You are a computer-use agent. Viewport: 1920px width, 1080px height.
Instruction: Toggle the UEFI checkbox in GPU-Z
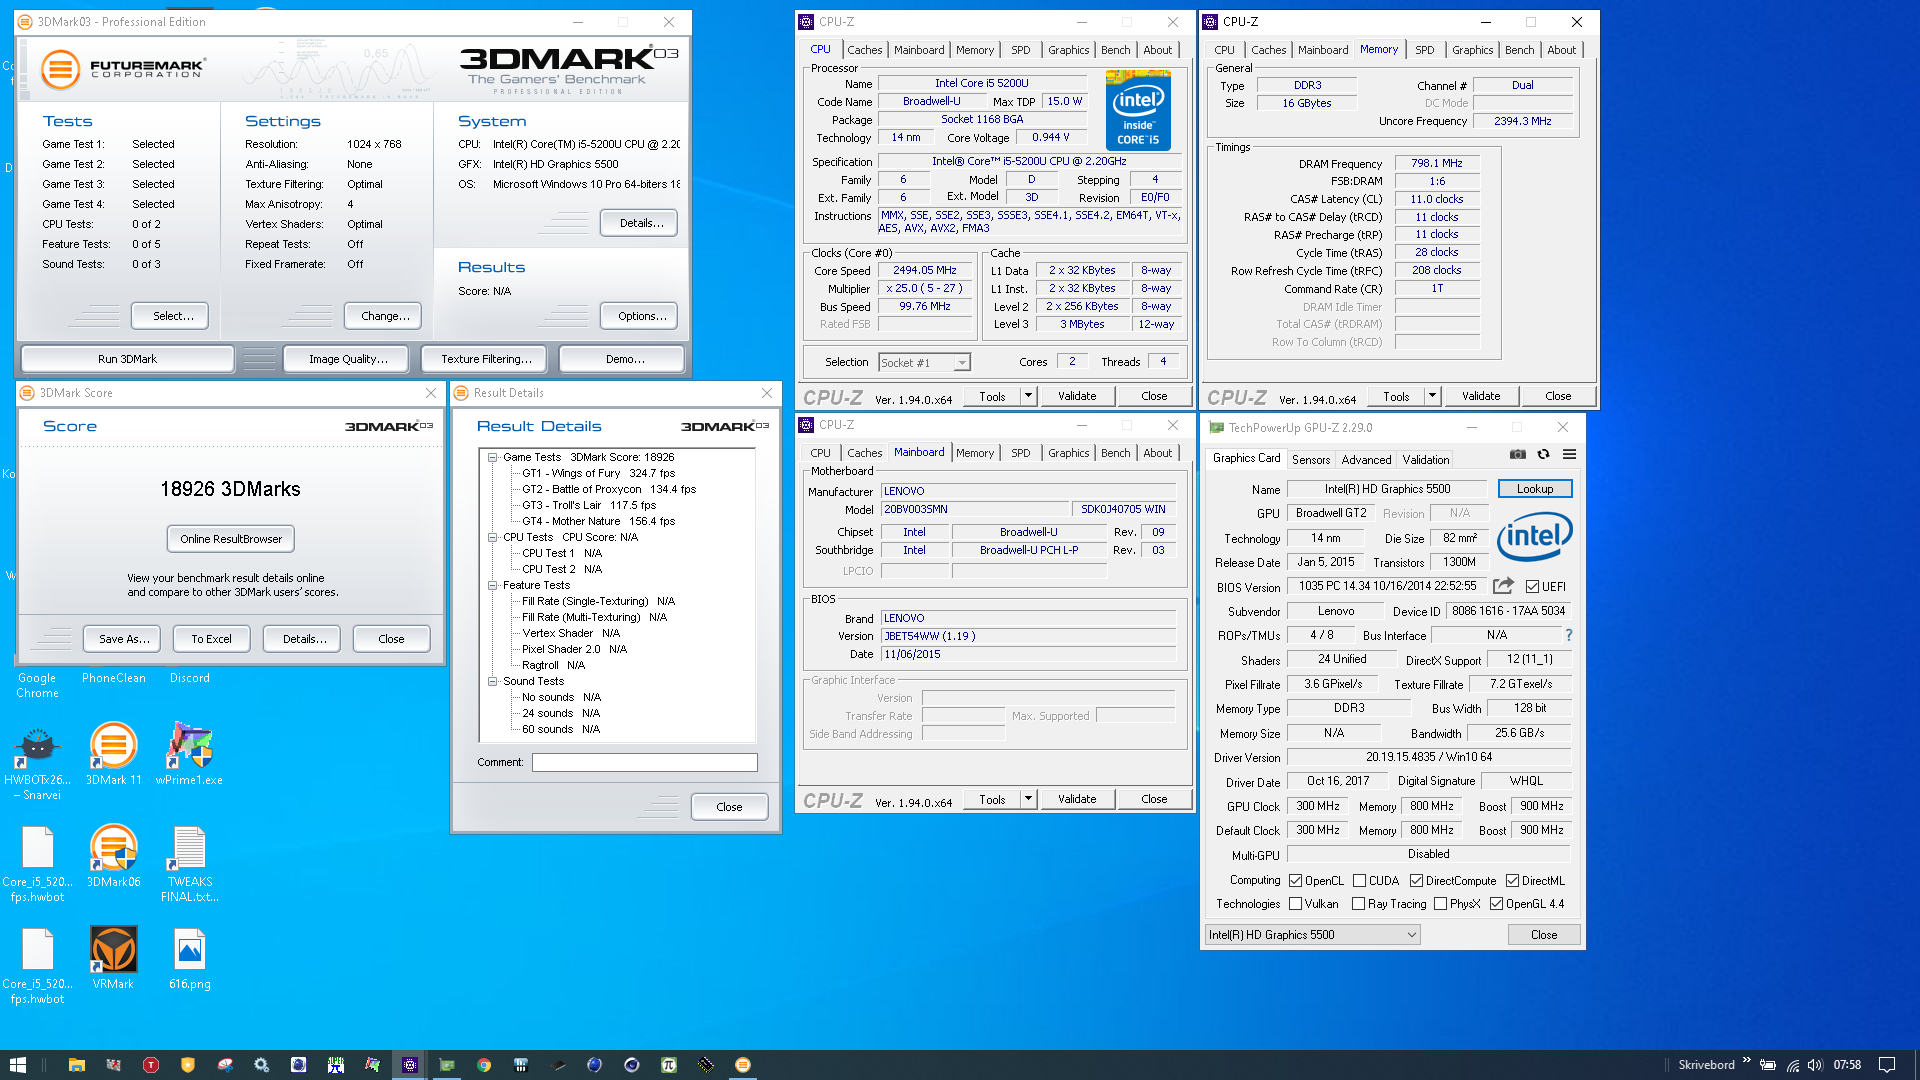(1532, 587)
